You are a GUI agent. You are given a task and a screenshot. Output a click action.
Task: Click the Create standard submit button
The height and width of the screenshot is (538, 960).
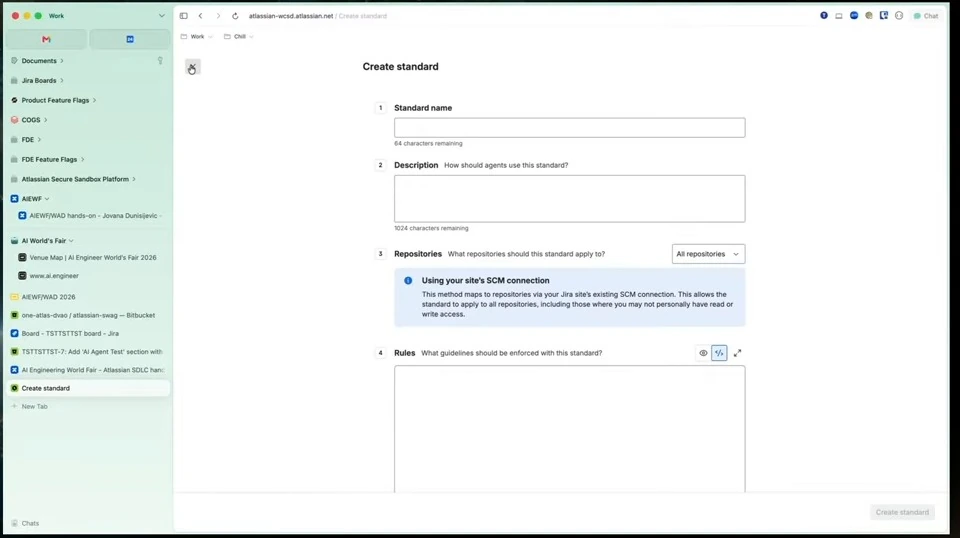pos(902,512)
